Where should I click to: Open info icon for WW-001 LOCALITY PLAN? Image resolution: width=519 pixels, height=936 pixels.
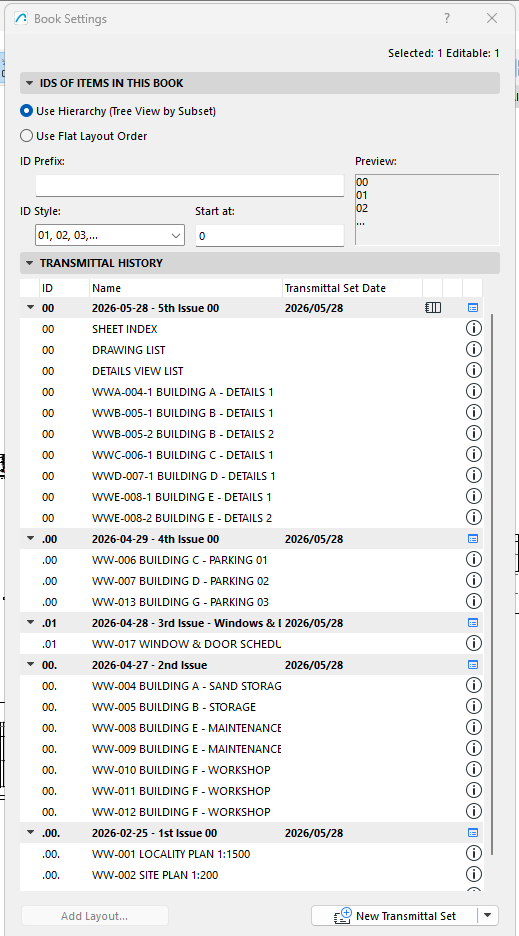(473, 853)
